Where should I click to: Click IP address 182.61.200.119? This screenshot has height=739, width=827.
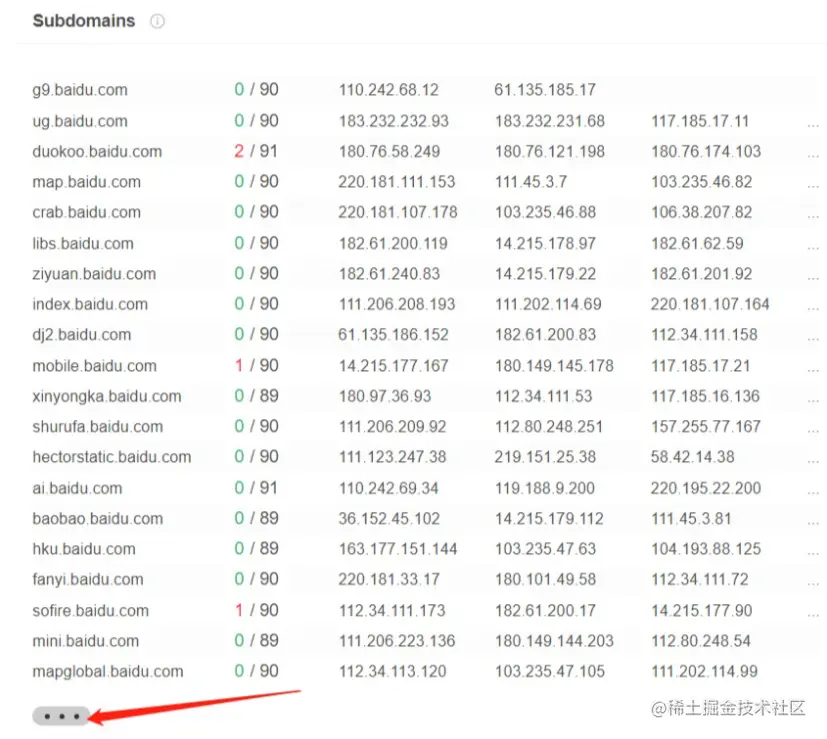[393, 243]
